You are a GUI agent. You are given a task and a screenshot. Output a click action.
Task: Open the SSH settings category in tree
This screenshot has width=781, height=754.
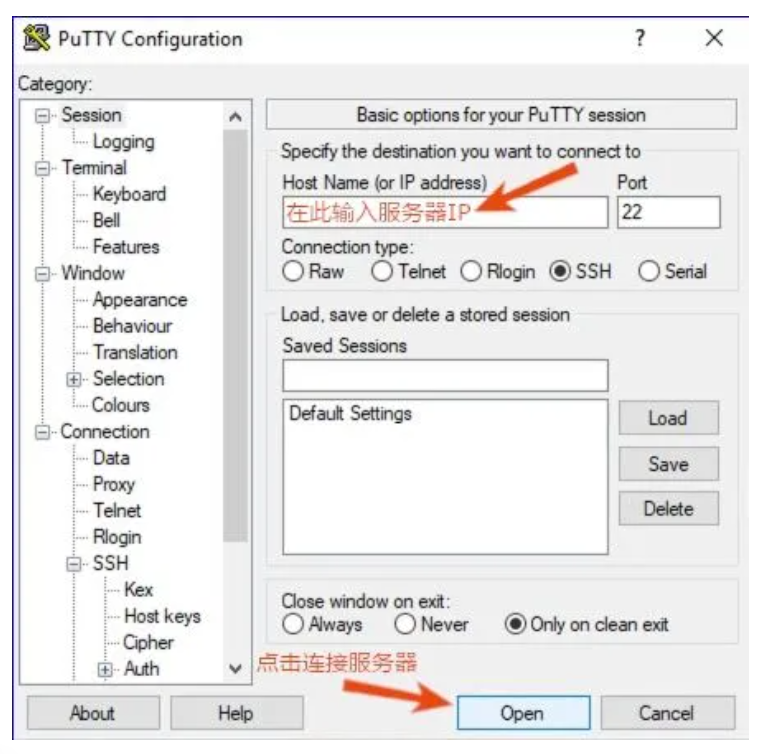point(111,564)
